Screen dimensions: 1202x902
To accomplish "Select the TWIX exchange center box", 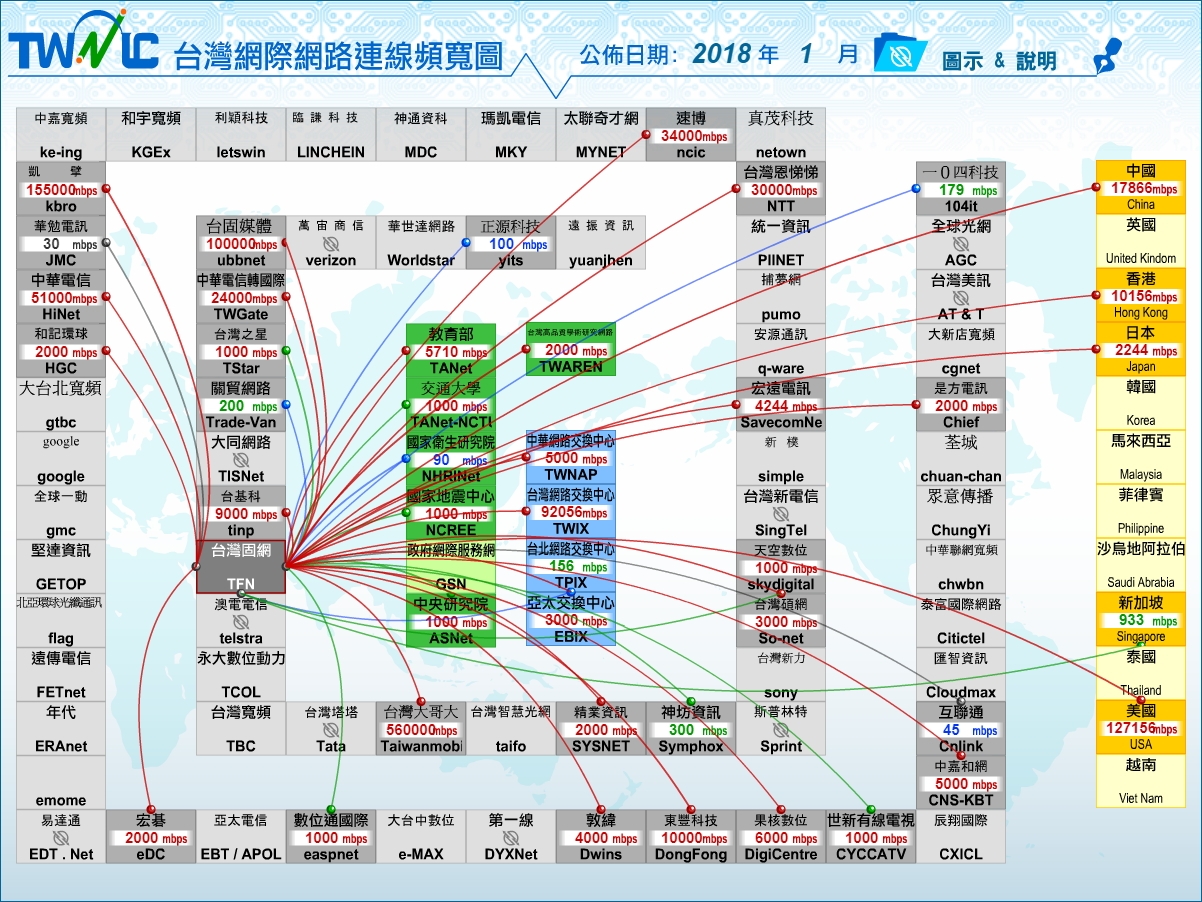I will coord(571,512).
